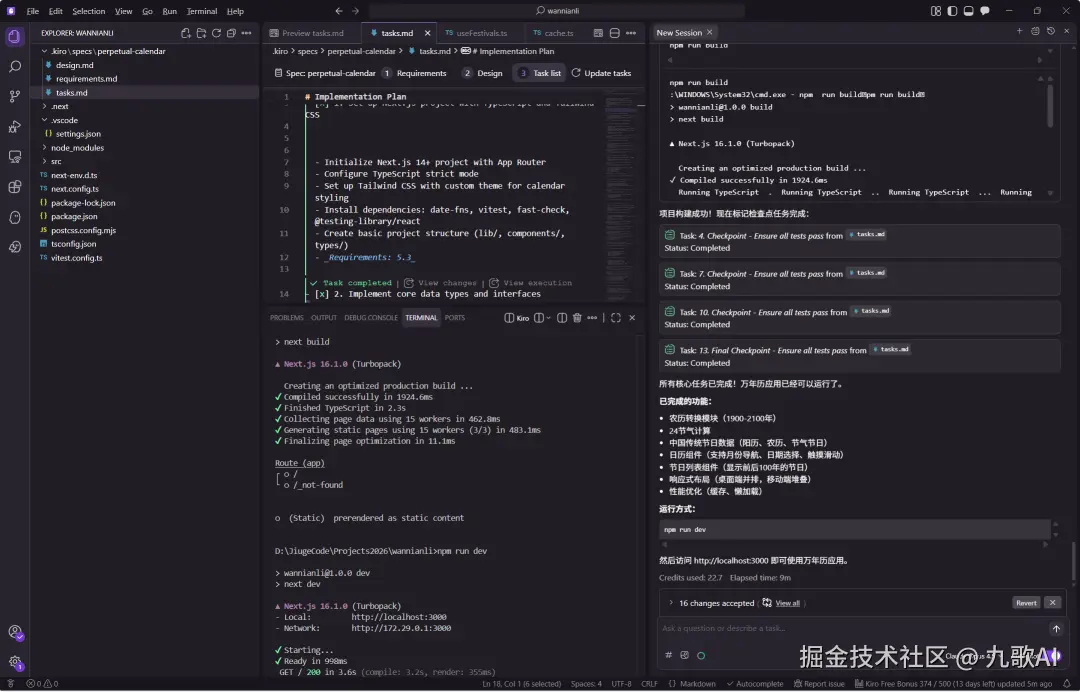Switch to the DEBUG CONSOLE tab
The height and width of the screenshot is (692, 1080).
tap(371, 318)
